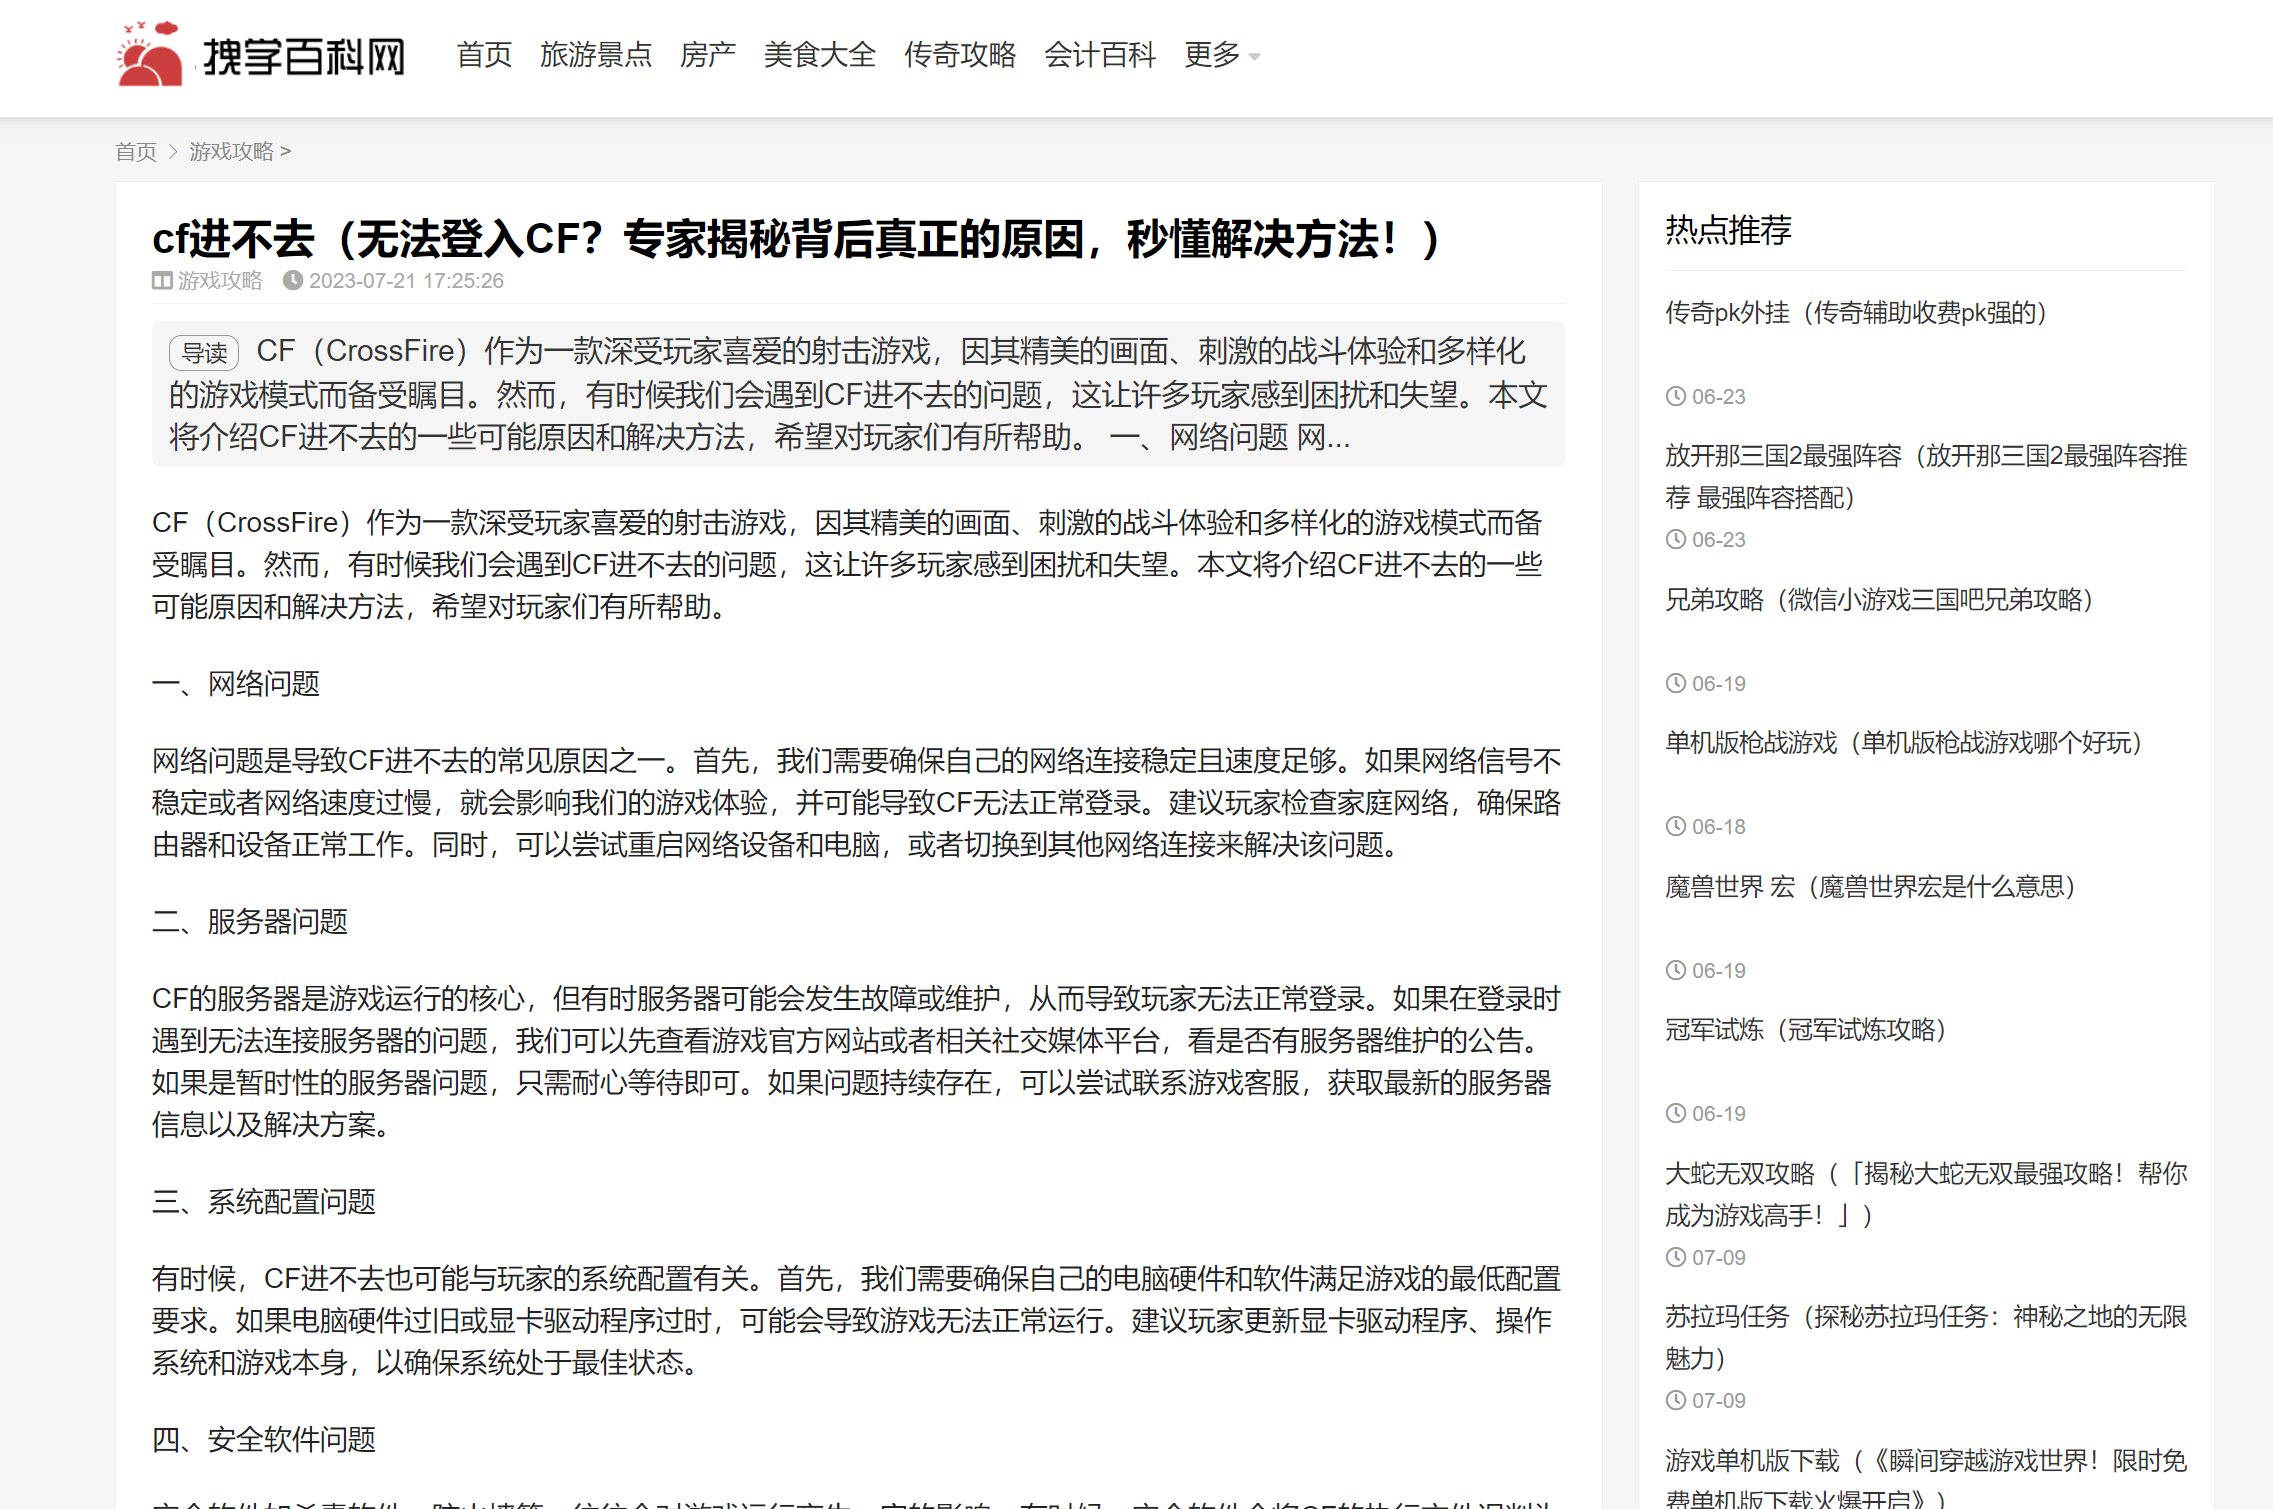Expand the 更多 dropdown menu
2273x1509 pixels.
pos(1222,55)
